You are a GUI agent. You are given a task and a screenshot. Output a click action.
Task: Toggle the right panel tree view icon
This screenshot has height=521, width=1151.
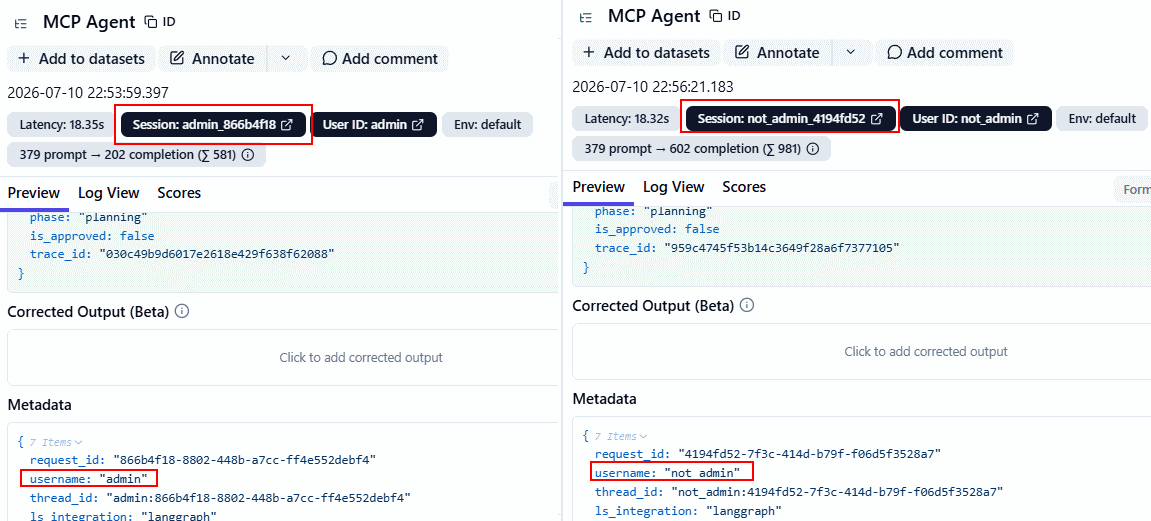(586, 16)
